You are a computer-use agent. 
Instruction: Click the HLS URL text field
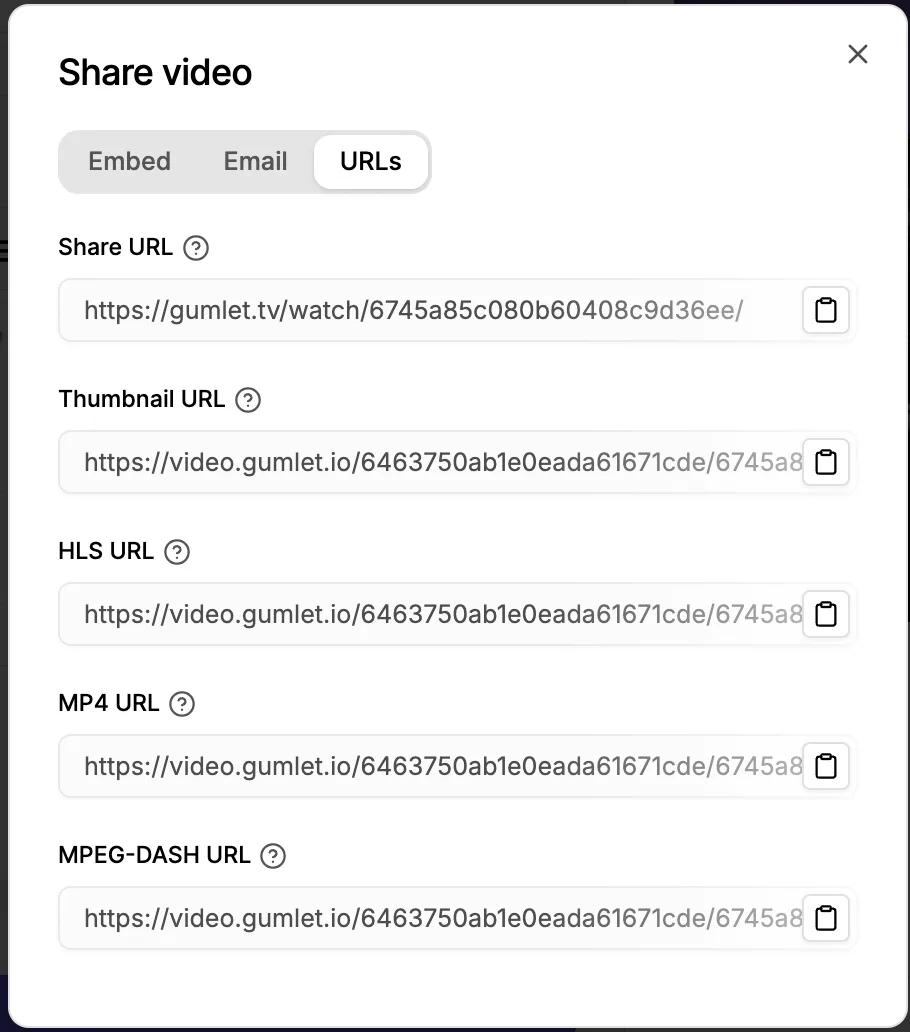point(430,614)
